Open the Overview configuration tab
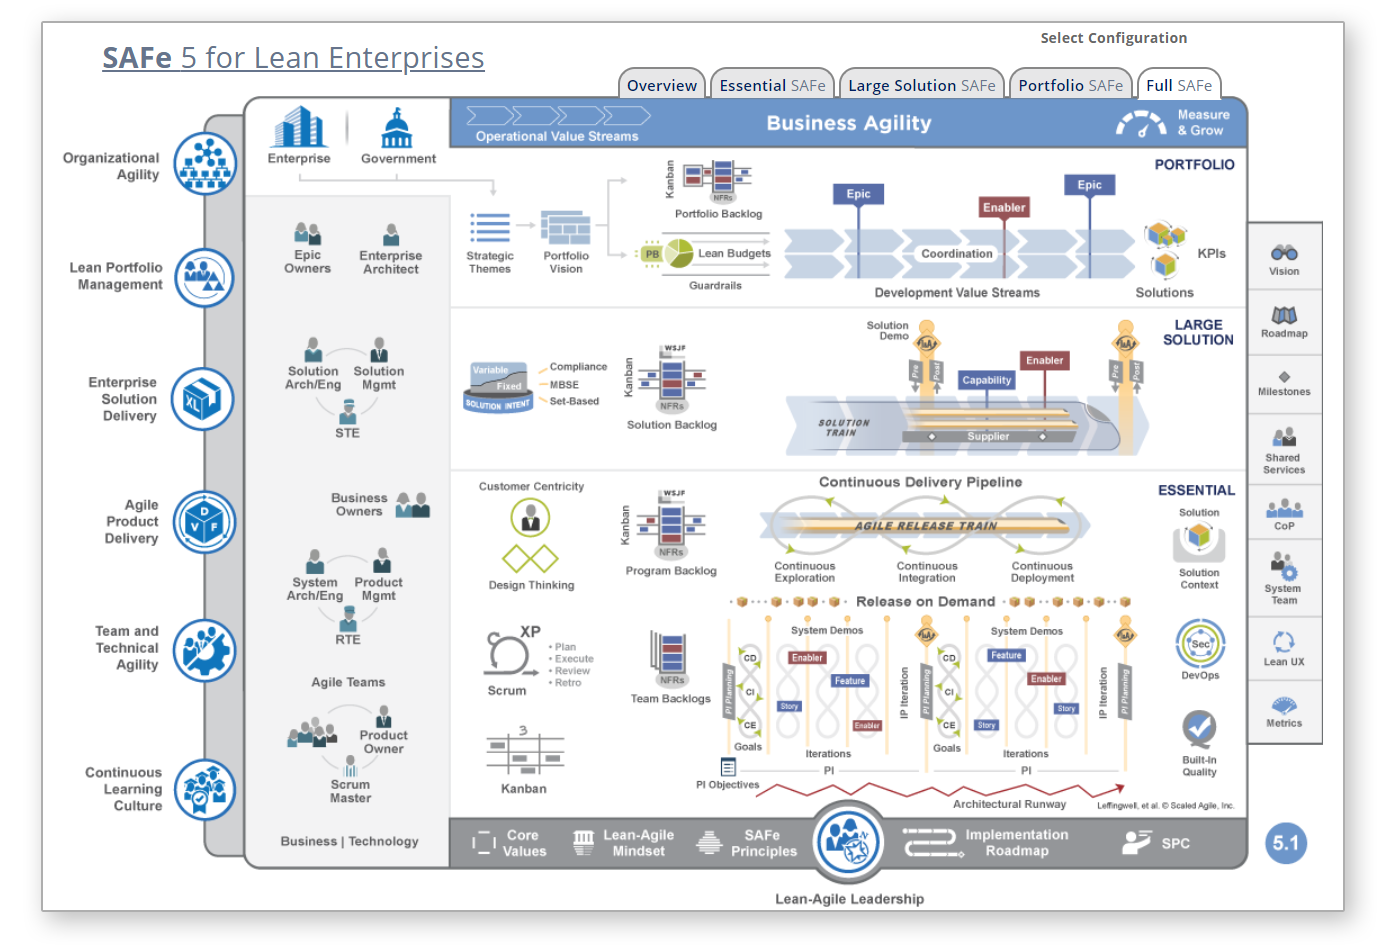Screen dimensions: 1400x950 click(662, 85)
